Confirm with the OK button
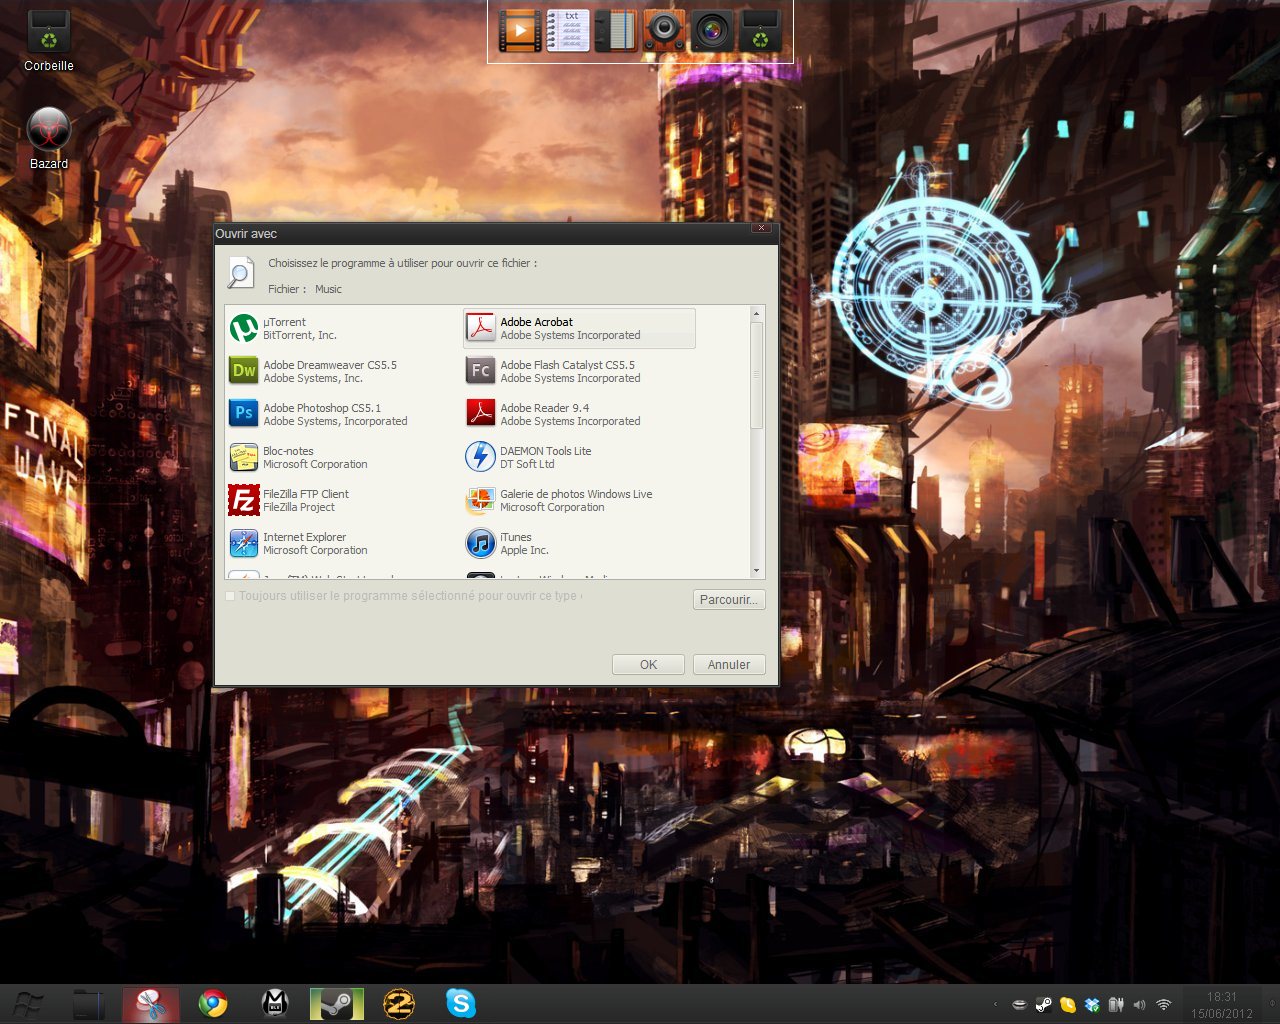The image size is (1280, 1024). click(x=648, y=665)
